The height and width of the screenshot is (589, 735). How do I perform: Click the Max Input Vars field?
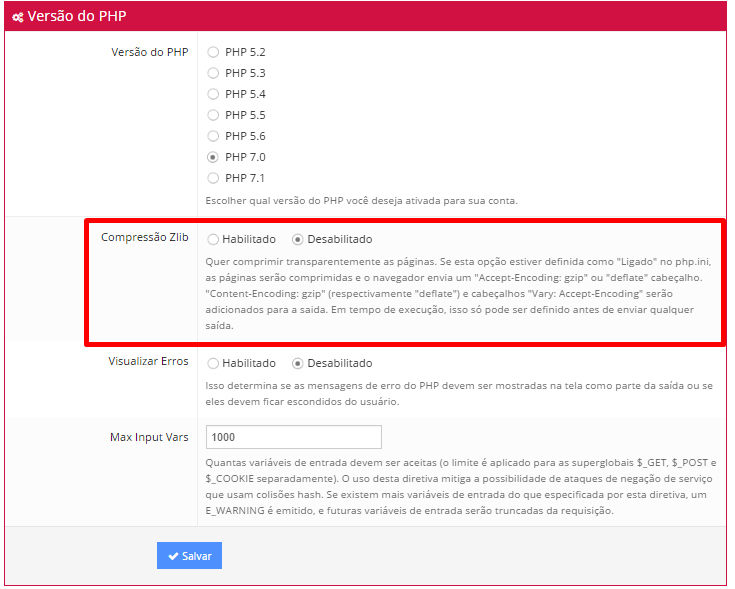(x=293, y=437)
